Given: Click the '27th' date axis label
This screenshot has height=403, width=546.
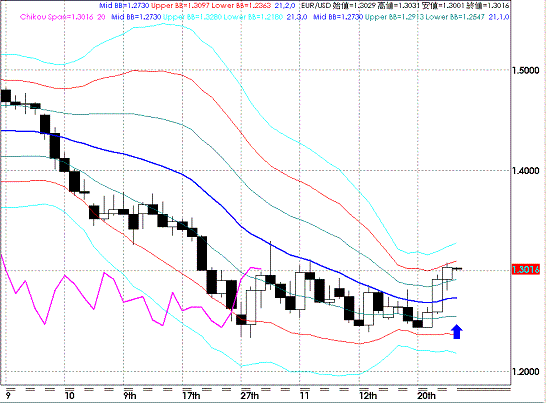Looking at the screenshot, I should pyautogui.click(x=250, y=396).
